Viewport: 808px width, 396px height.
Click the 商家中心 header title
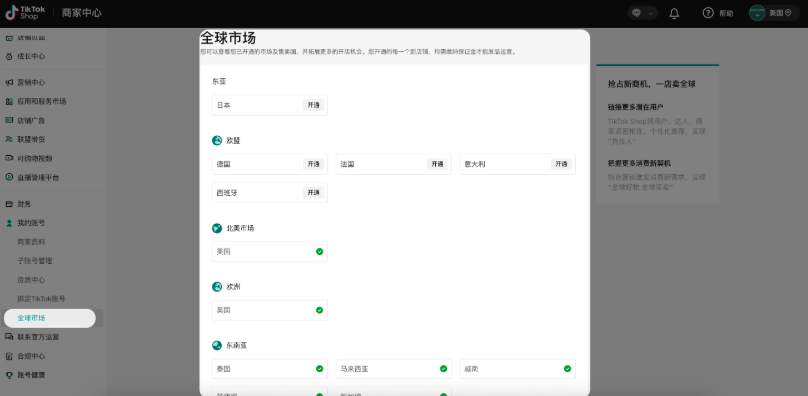tap(81, 13)
